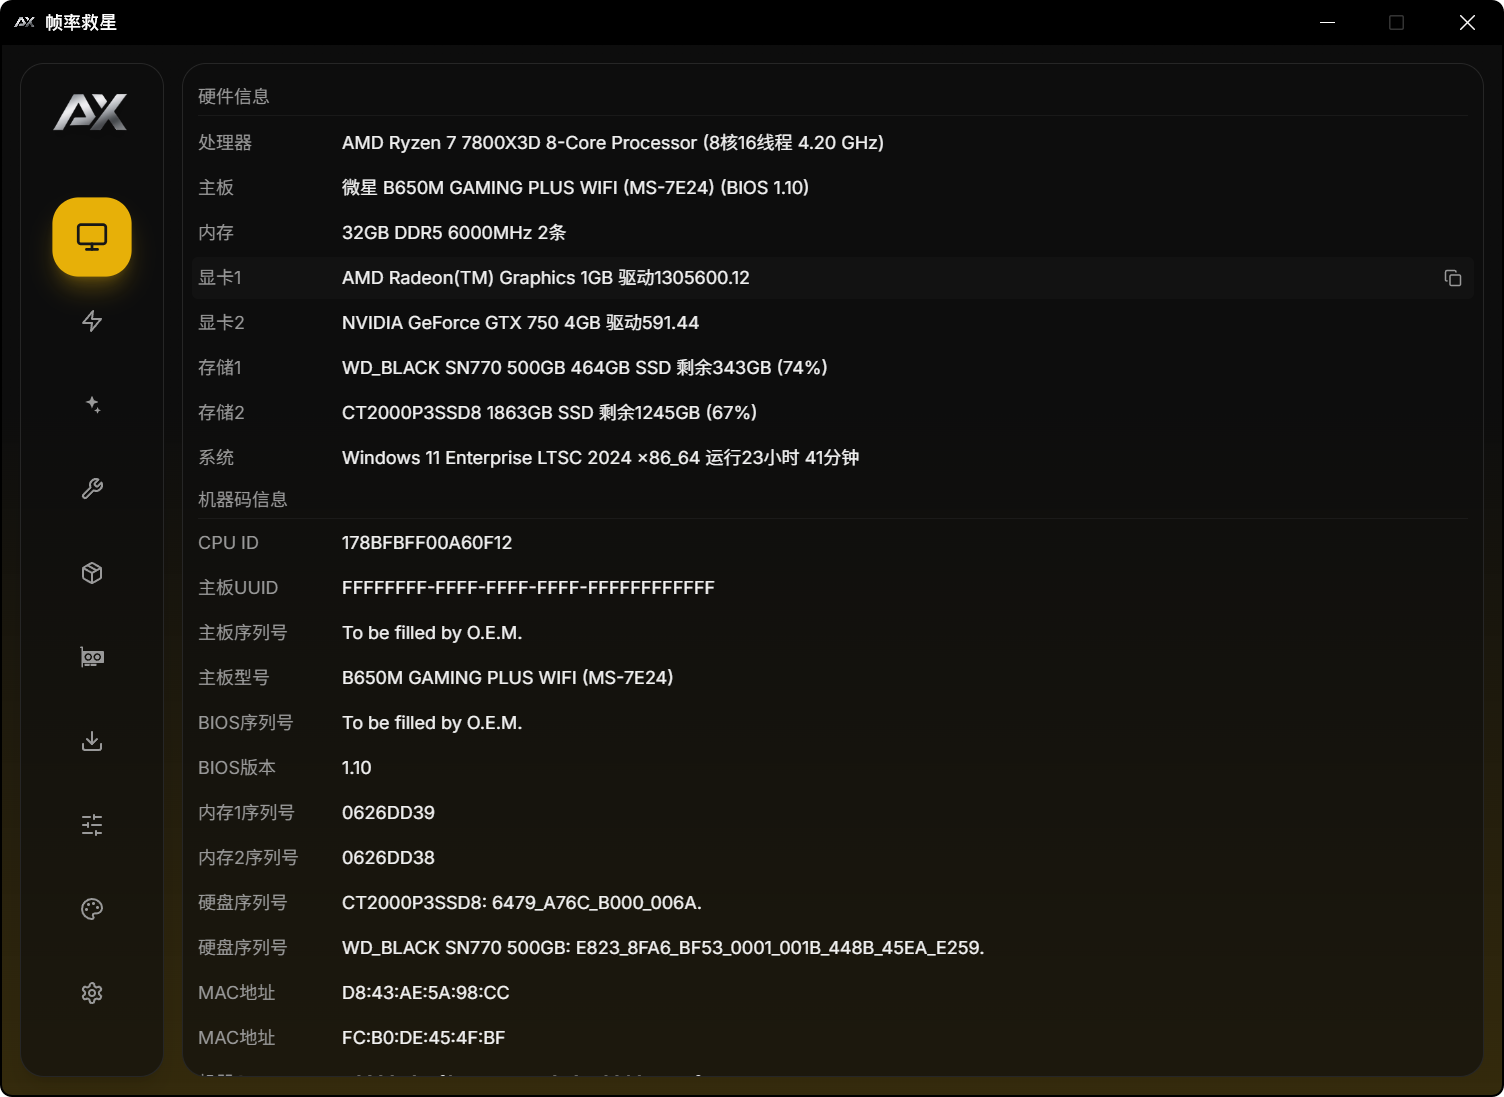Select the 处理器 AMD Ryzen 7 7800X3D row
The height and width of the screenshot is (1097, 1504).
(x=612, y=143)
